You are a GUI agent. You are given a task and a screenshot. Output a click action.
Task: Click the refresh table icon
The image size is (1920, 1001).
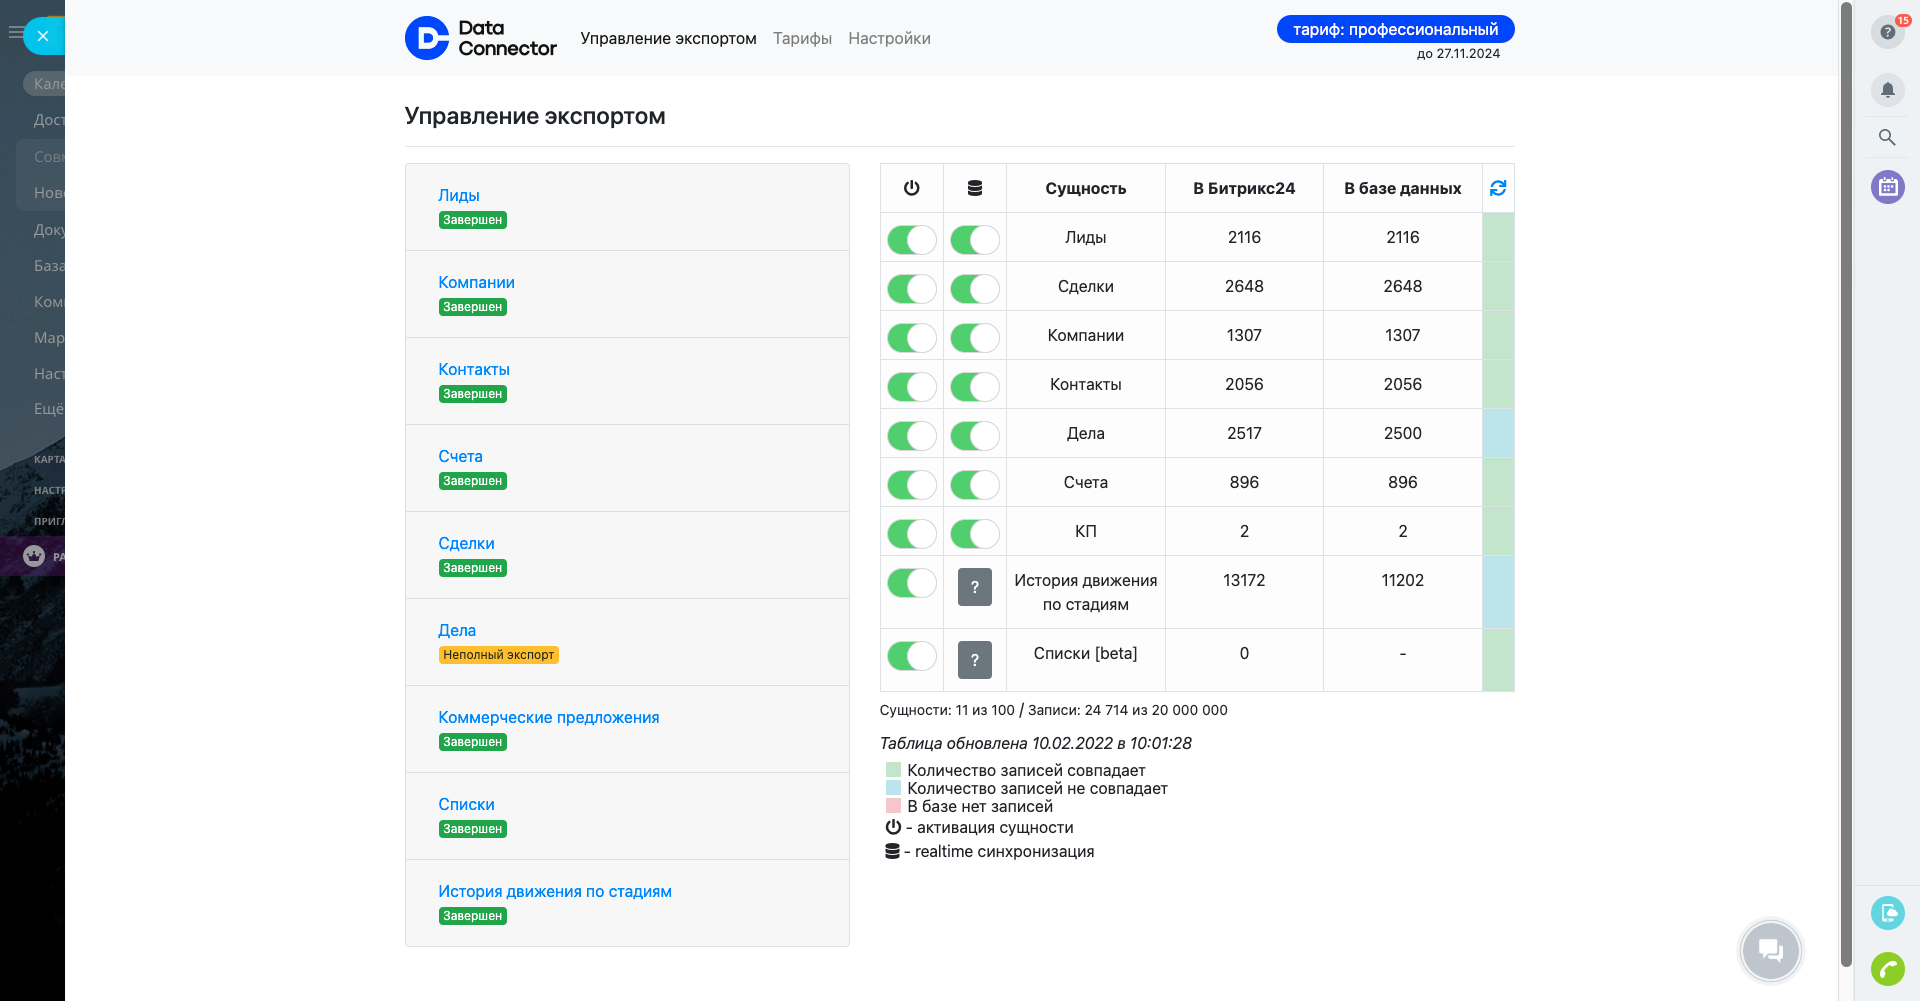[1497, 188]
